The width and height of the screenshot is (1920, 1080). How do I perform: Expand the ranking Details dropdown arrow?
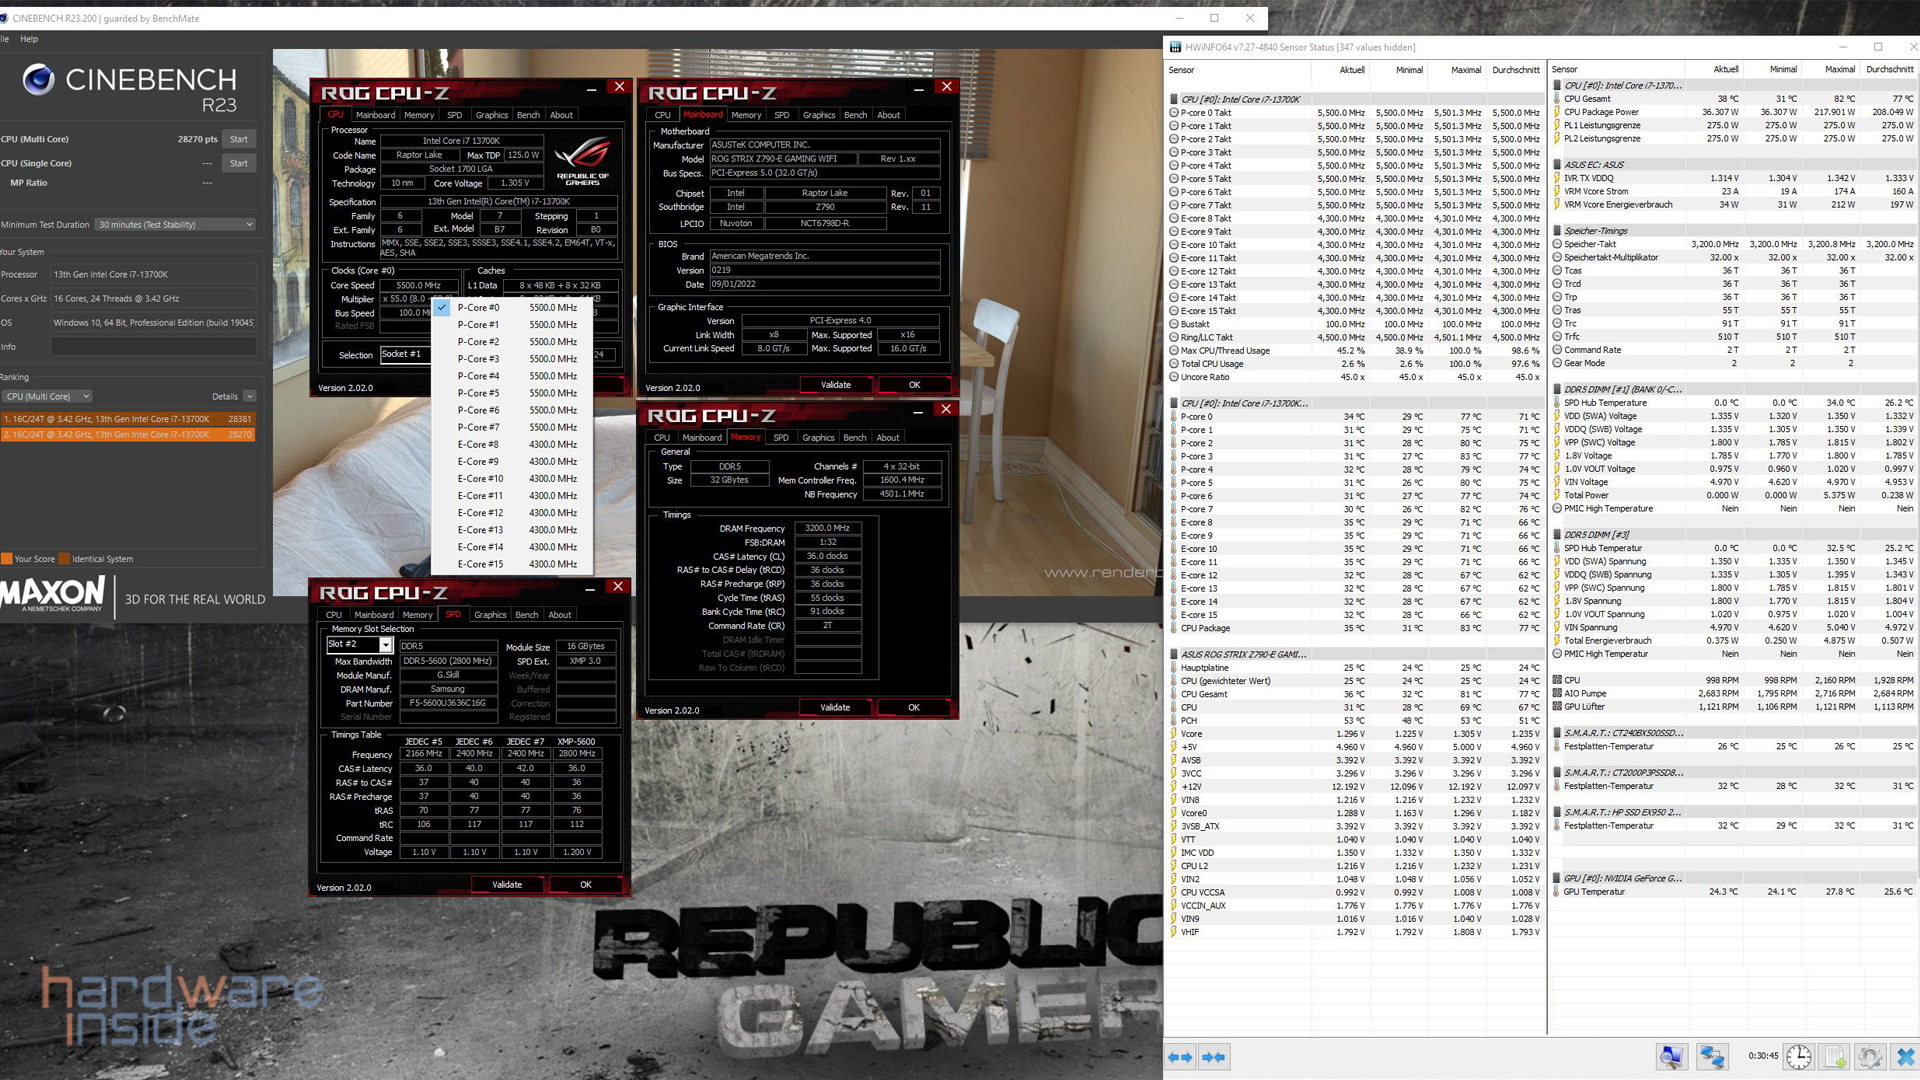(249, 397)
